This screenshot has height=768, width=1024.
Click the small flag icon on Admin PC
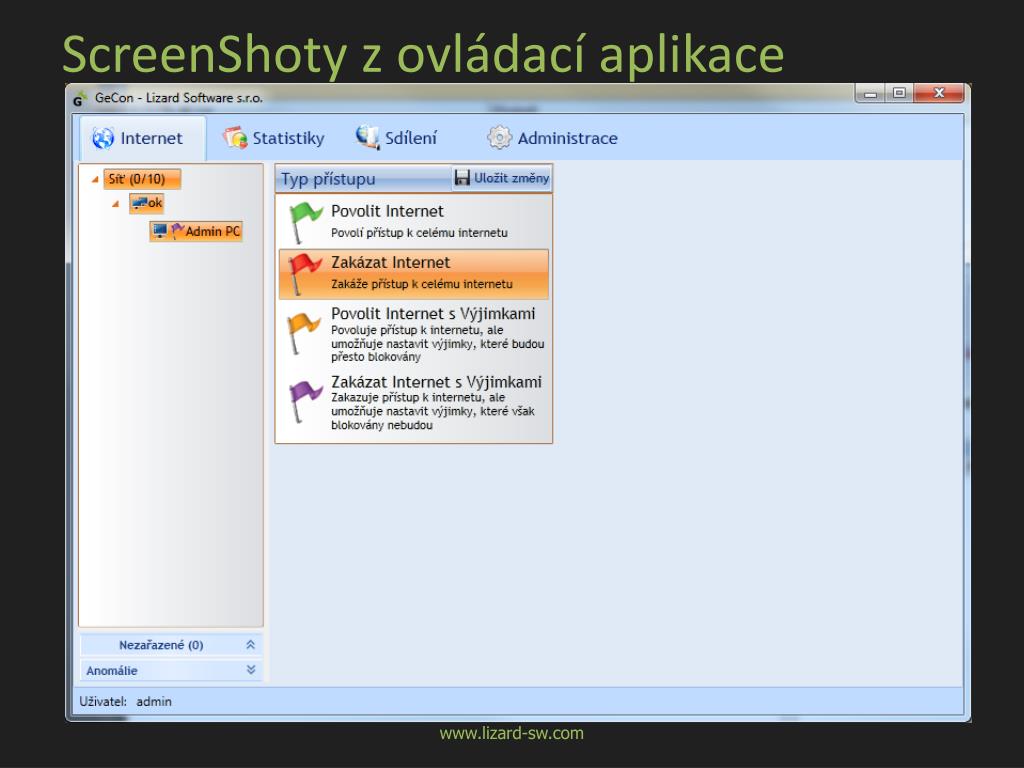point(178,231)
